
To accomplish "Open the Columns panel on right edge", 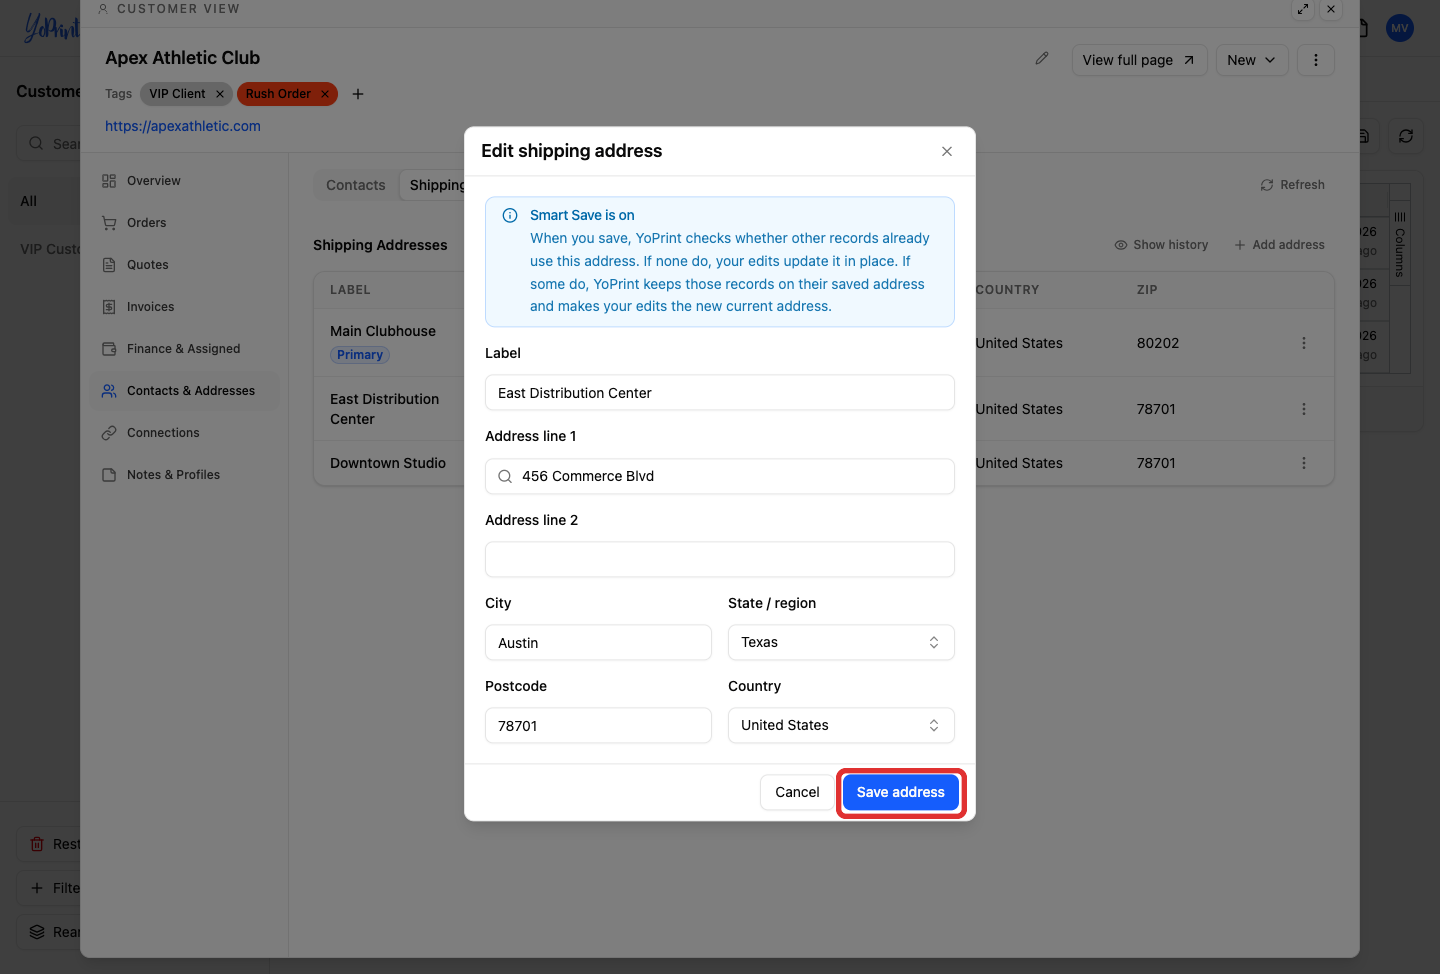I will [1400, 244].
